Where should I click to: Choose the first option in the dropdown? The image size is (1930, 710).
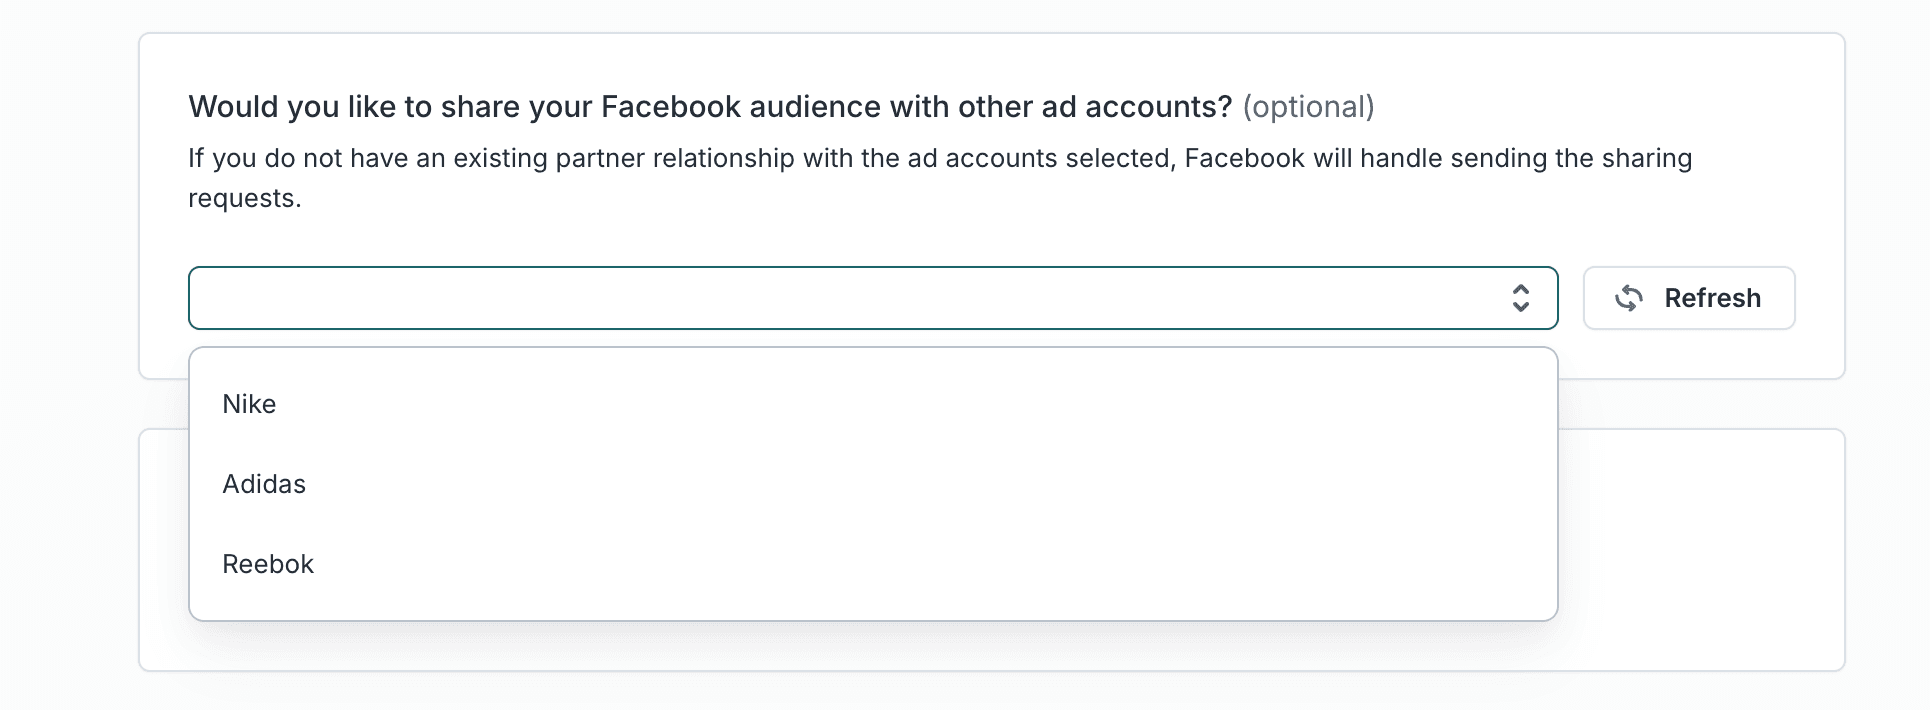pos(249,404)
